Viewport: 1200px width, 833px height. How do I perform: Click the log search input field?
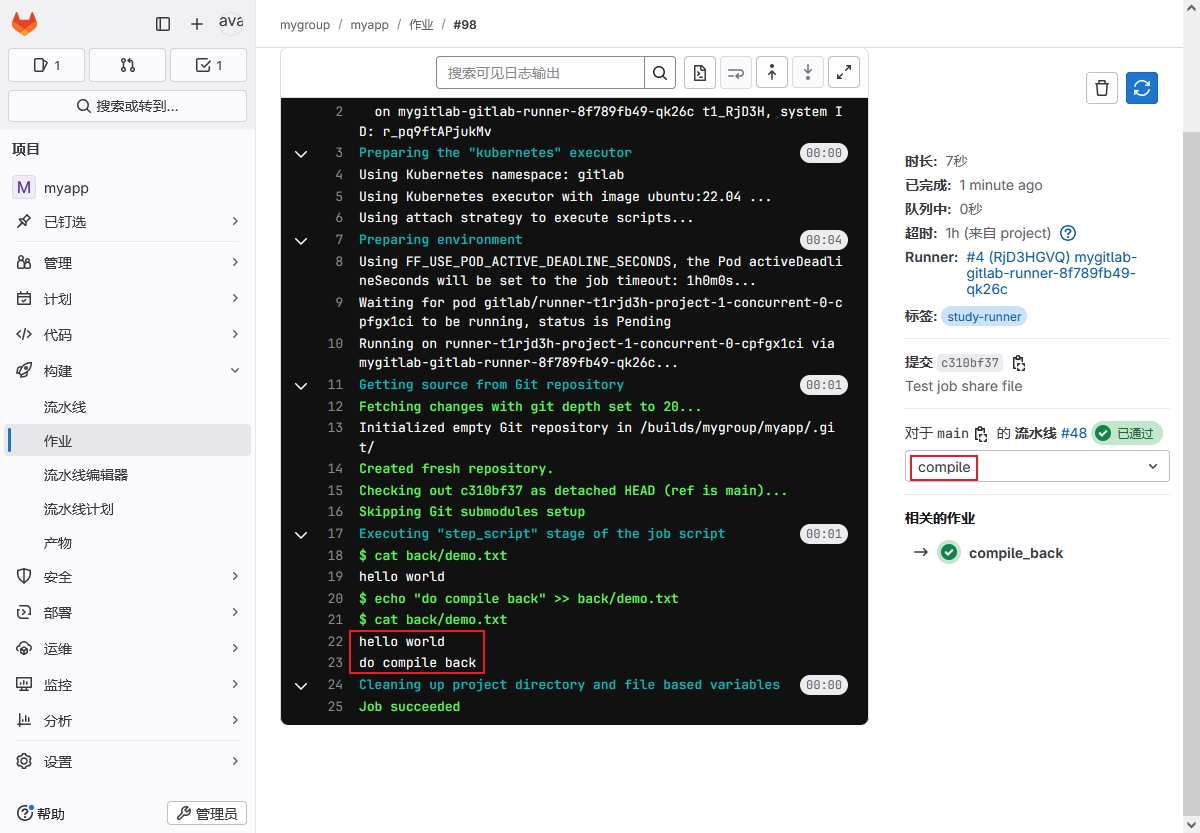point(540,73)
